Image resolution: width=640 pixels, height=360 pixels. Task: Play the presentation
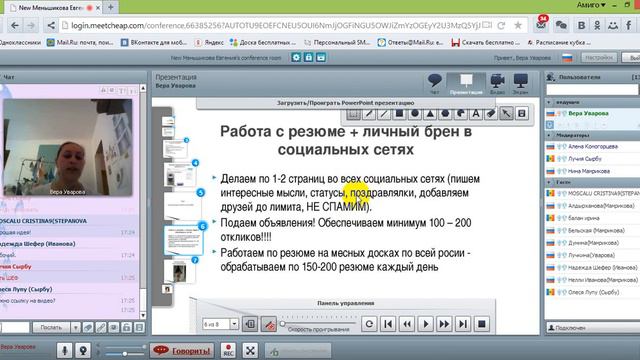point(426,324)
